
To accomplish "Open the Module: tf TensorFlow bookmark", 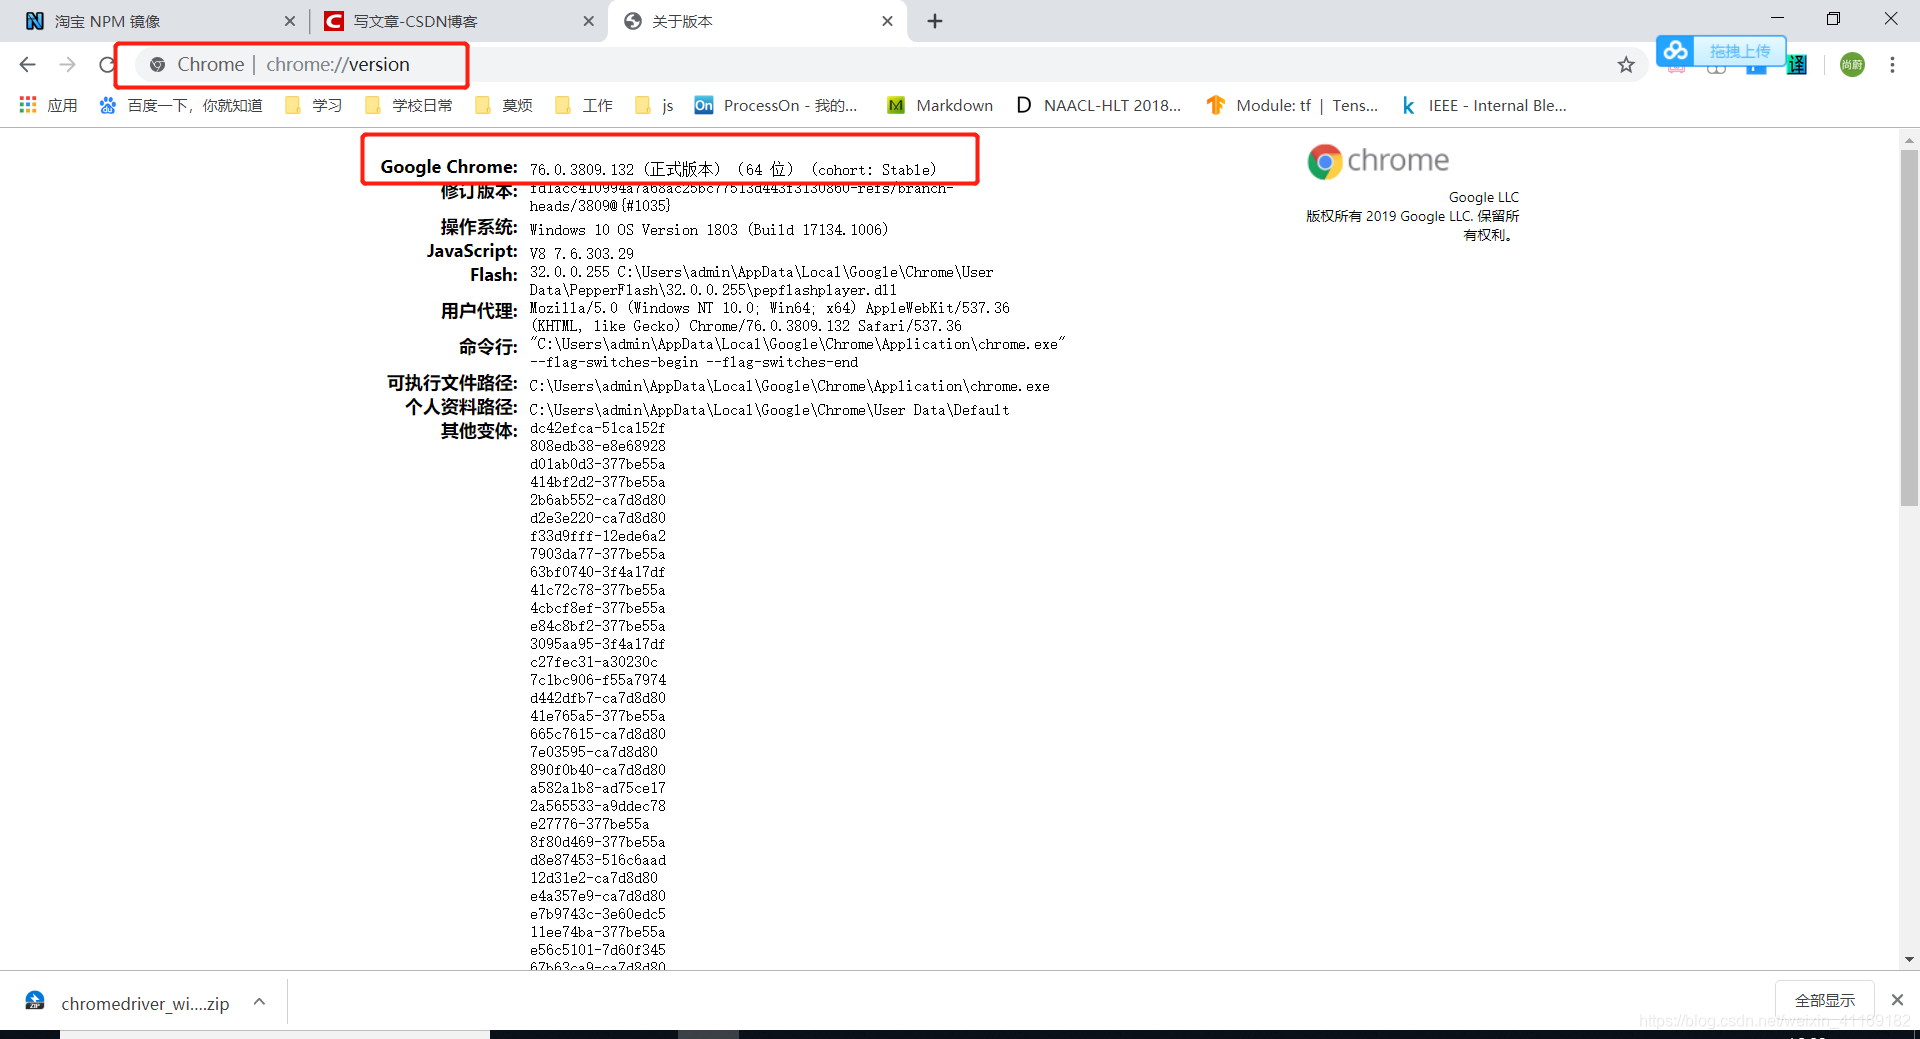I will click(x=1292, y=105).
